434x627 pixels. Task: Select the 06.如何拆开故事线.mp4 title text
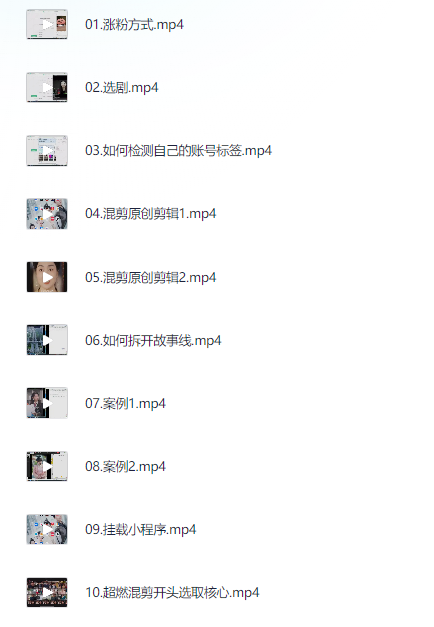pyautogui.click(x=153, y=341)
